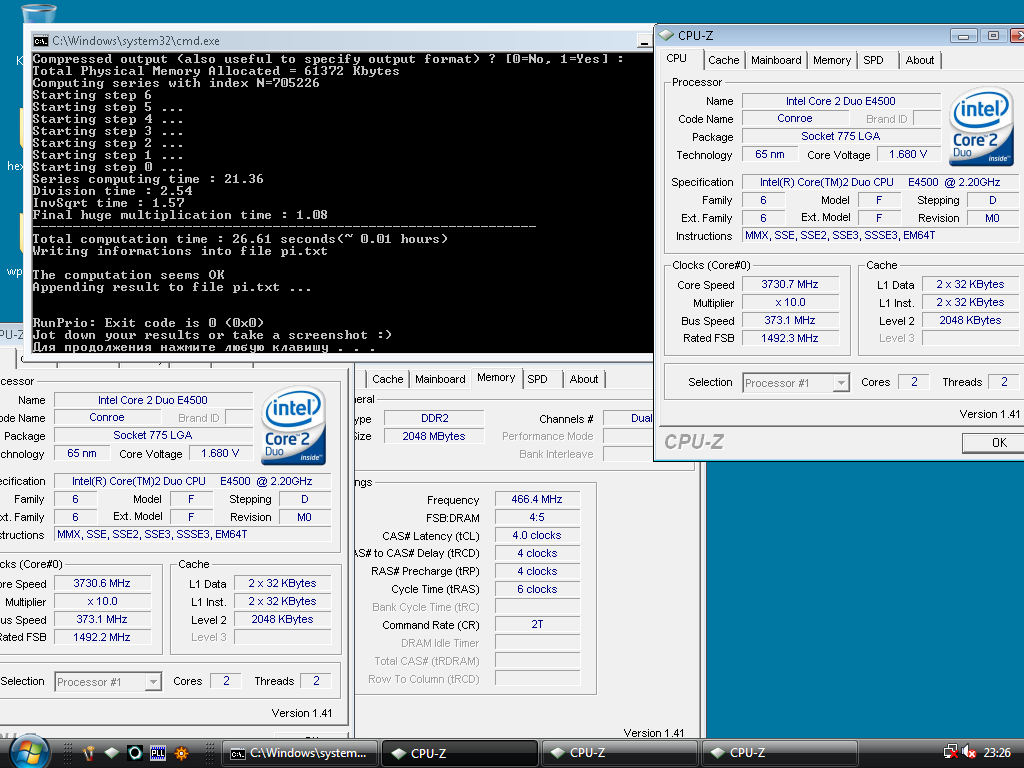
Task: Click the Core Speed 3730.6 MHz field, lower-left CPU-Z
Action: pyautogui.click(x=103, y=583)
